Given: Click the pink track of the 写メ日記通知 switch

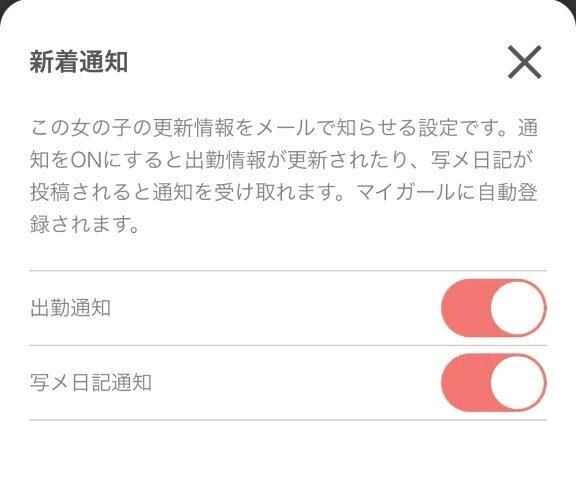Looking at the screenshot, I should tap(465, 383).
